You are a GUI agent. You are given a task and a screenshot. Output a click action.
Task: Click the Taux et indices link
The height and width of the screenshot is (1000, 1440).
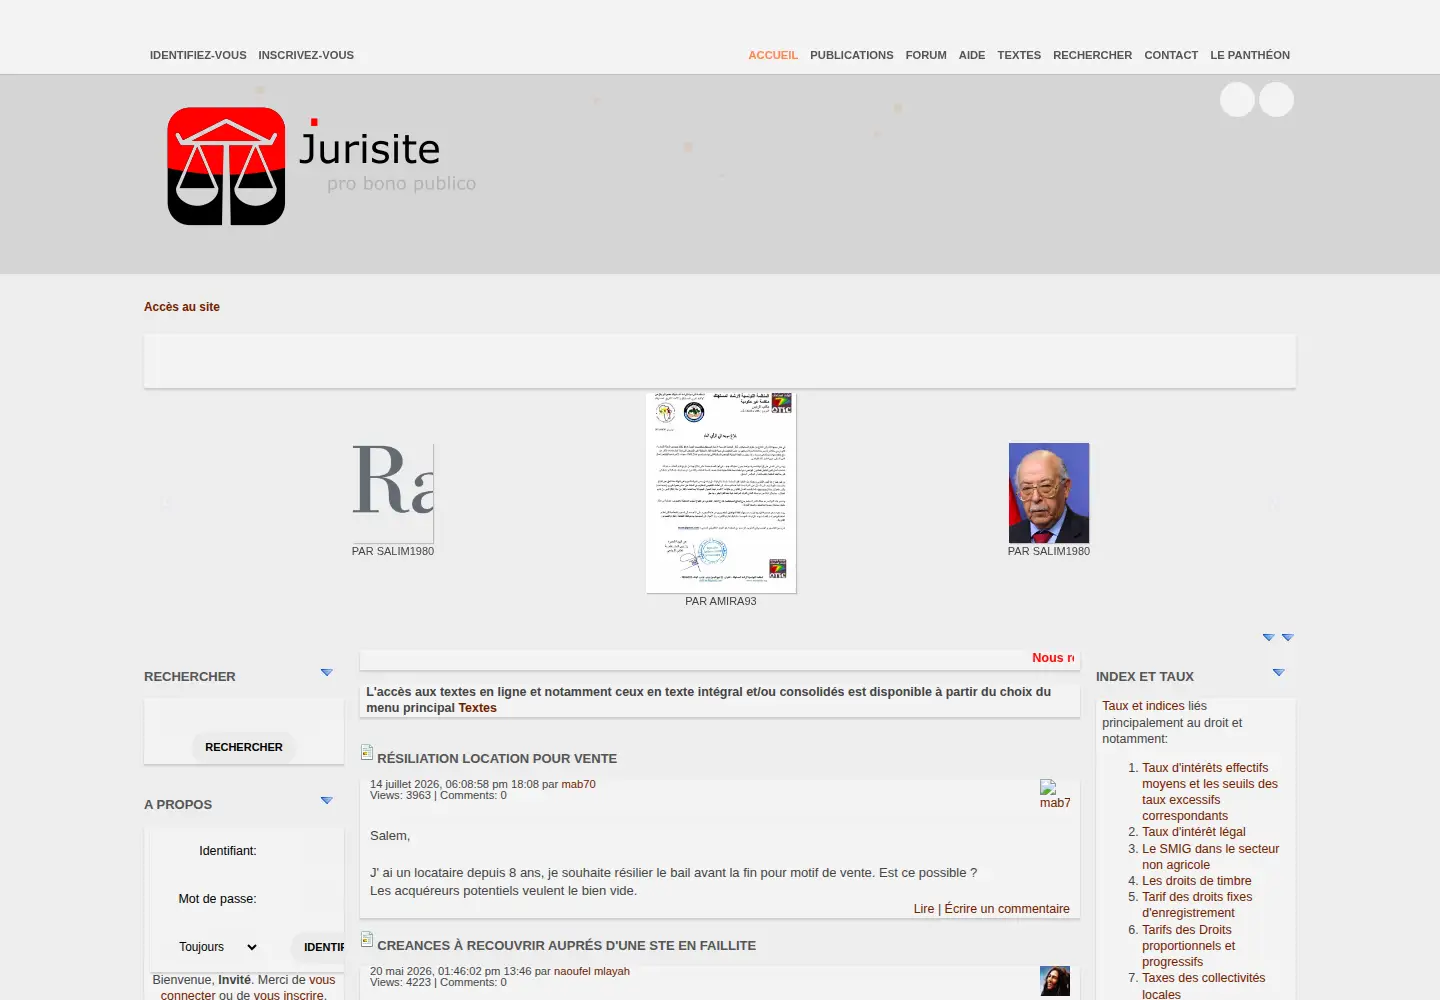[1143, 706]
